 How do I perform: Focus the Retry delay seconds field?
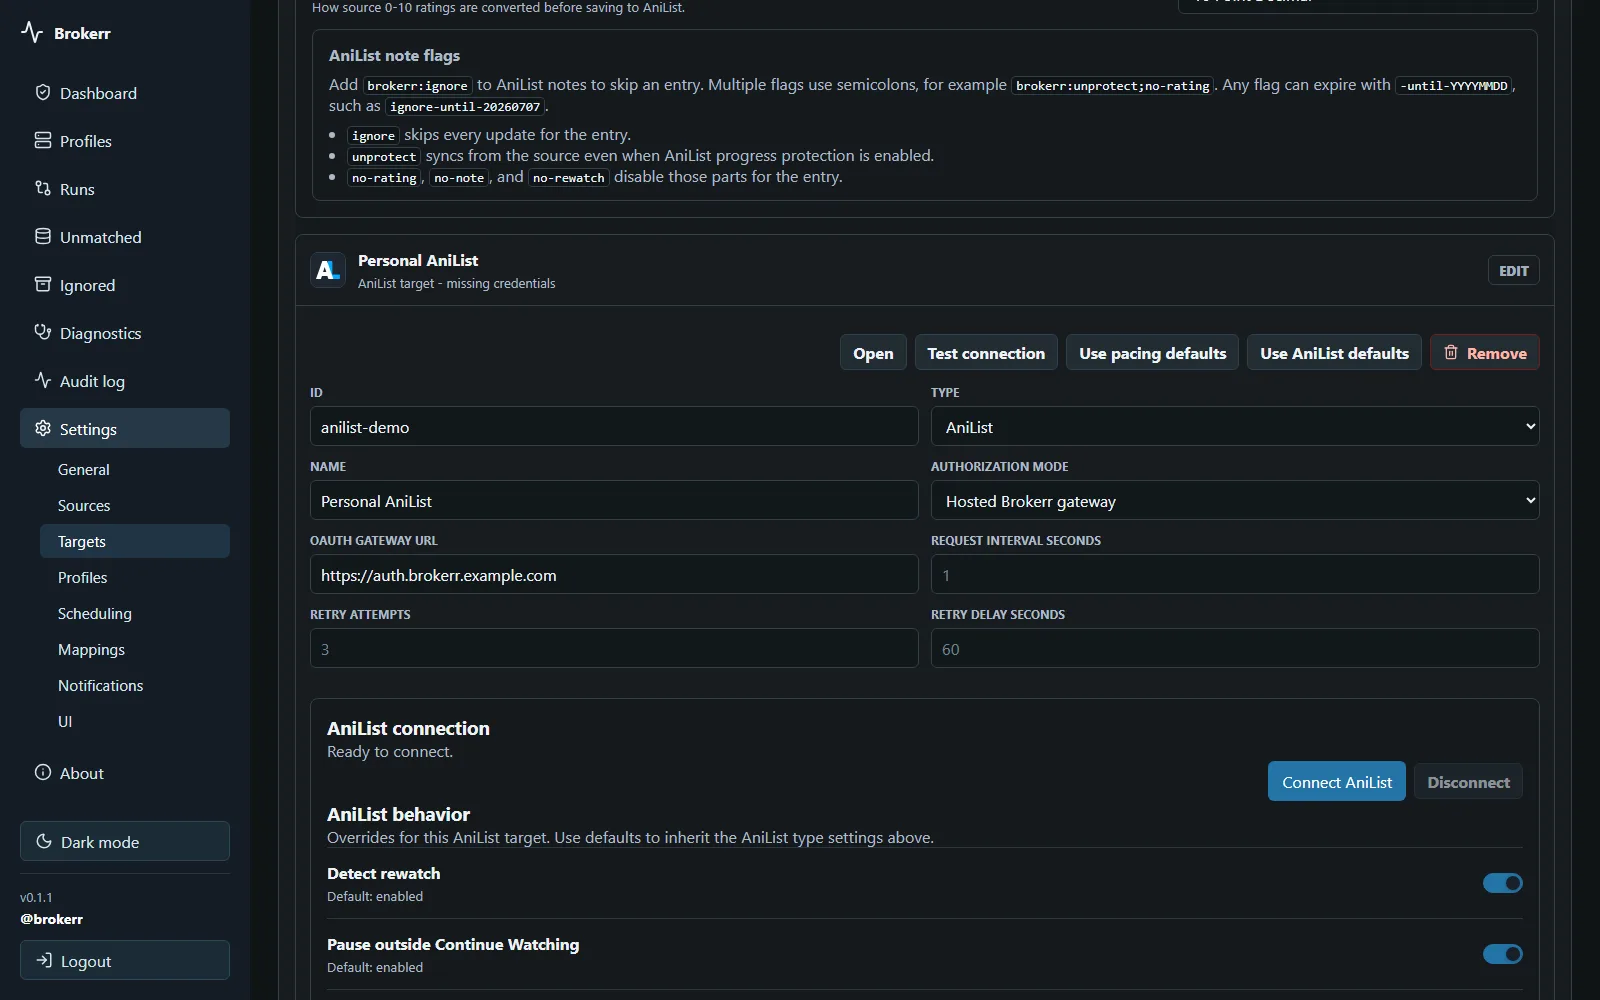[1235, 648]
